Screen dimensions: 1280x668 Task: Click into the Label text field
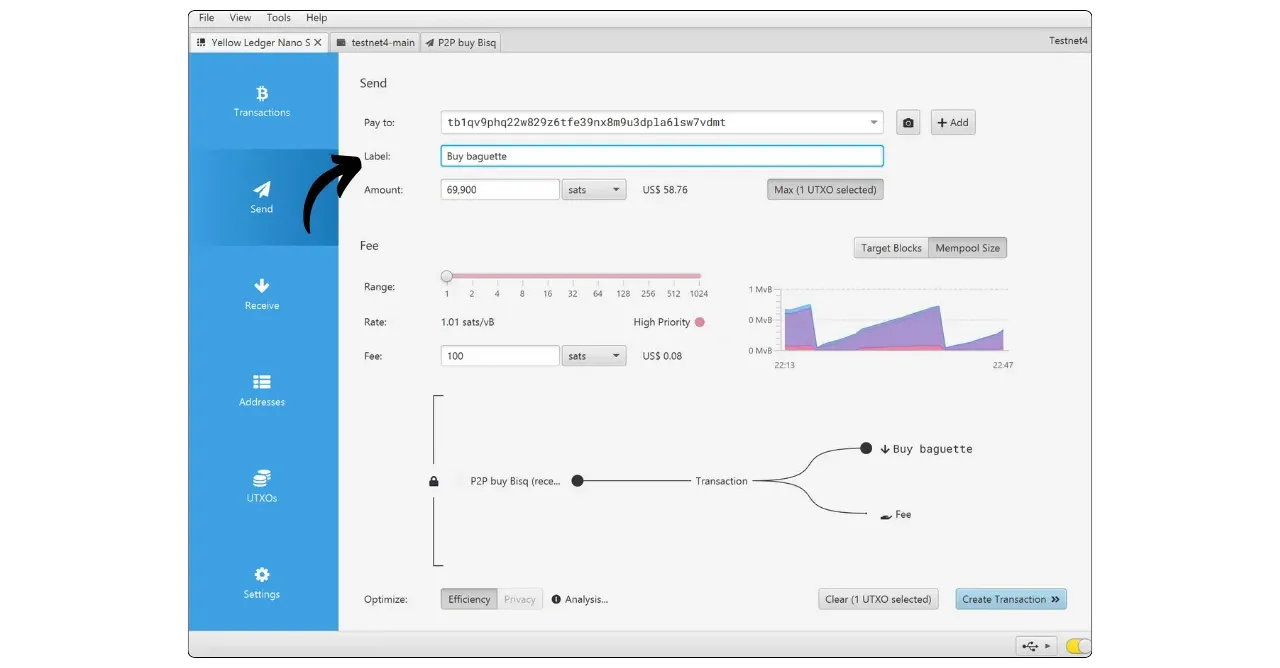coord(661,156)
